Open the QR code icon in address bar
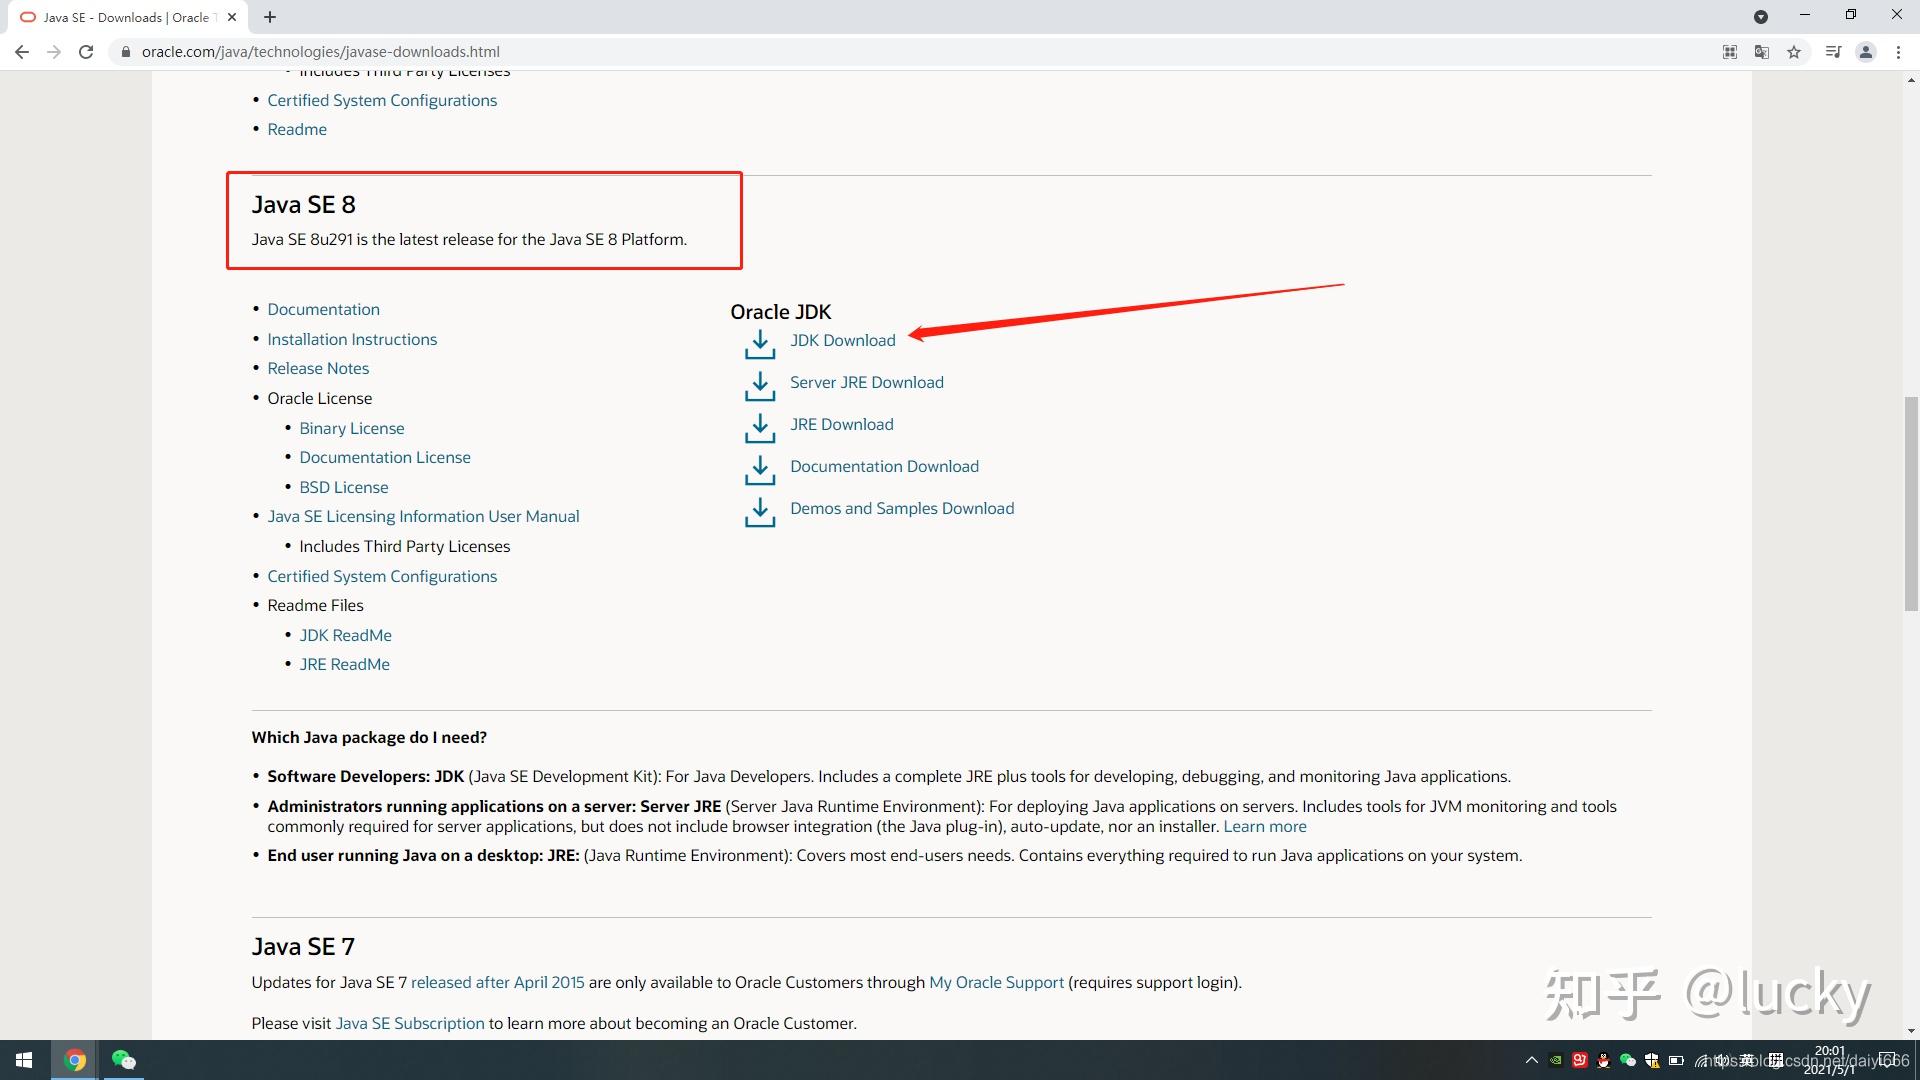The image size is (1920, 1080). pos(1730,52)
